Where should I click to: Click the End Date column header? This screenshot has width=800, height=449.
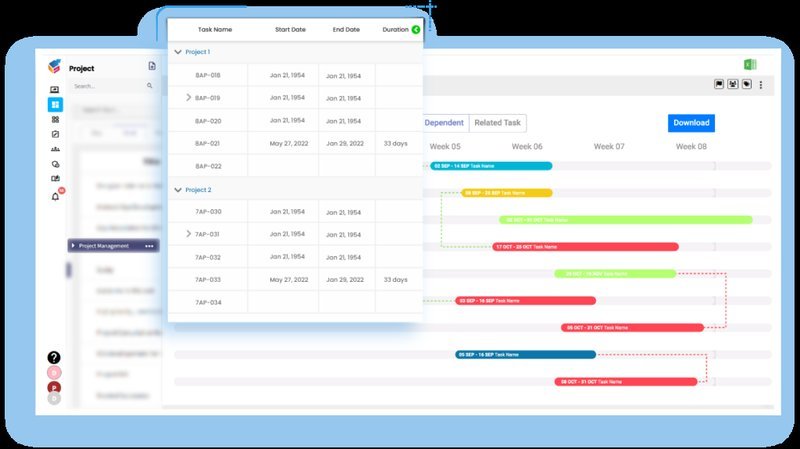(x=346, y=30)
